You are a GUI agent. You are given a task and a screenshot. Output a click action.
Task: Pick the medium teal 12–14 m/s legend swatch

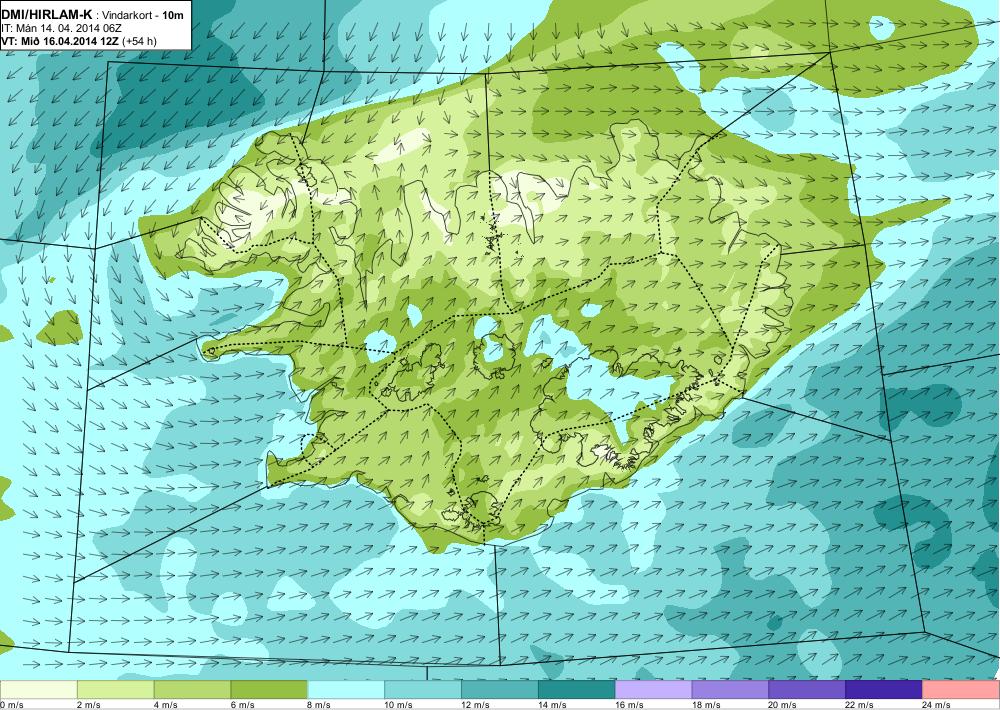[x=499, y=690]
